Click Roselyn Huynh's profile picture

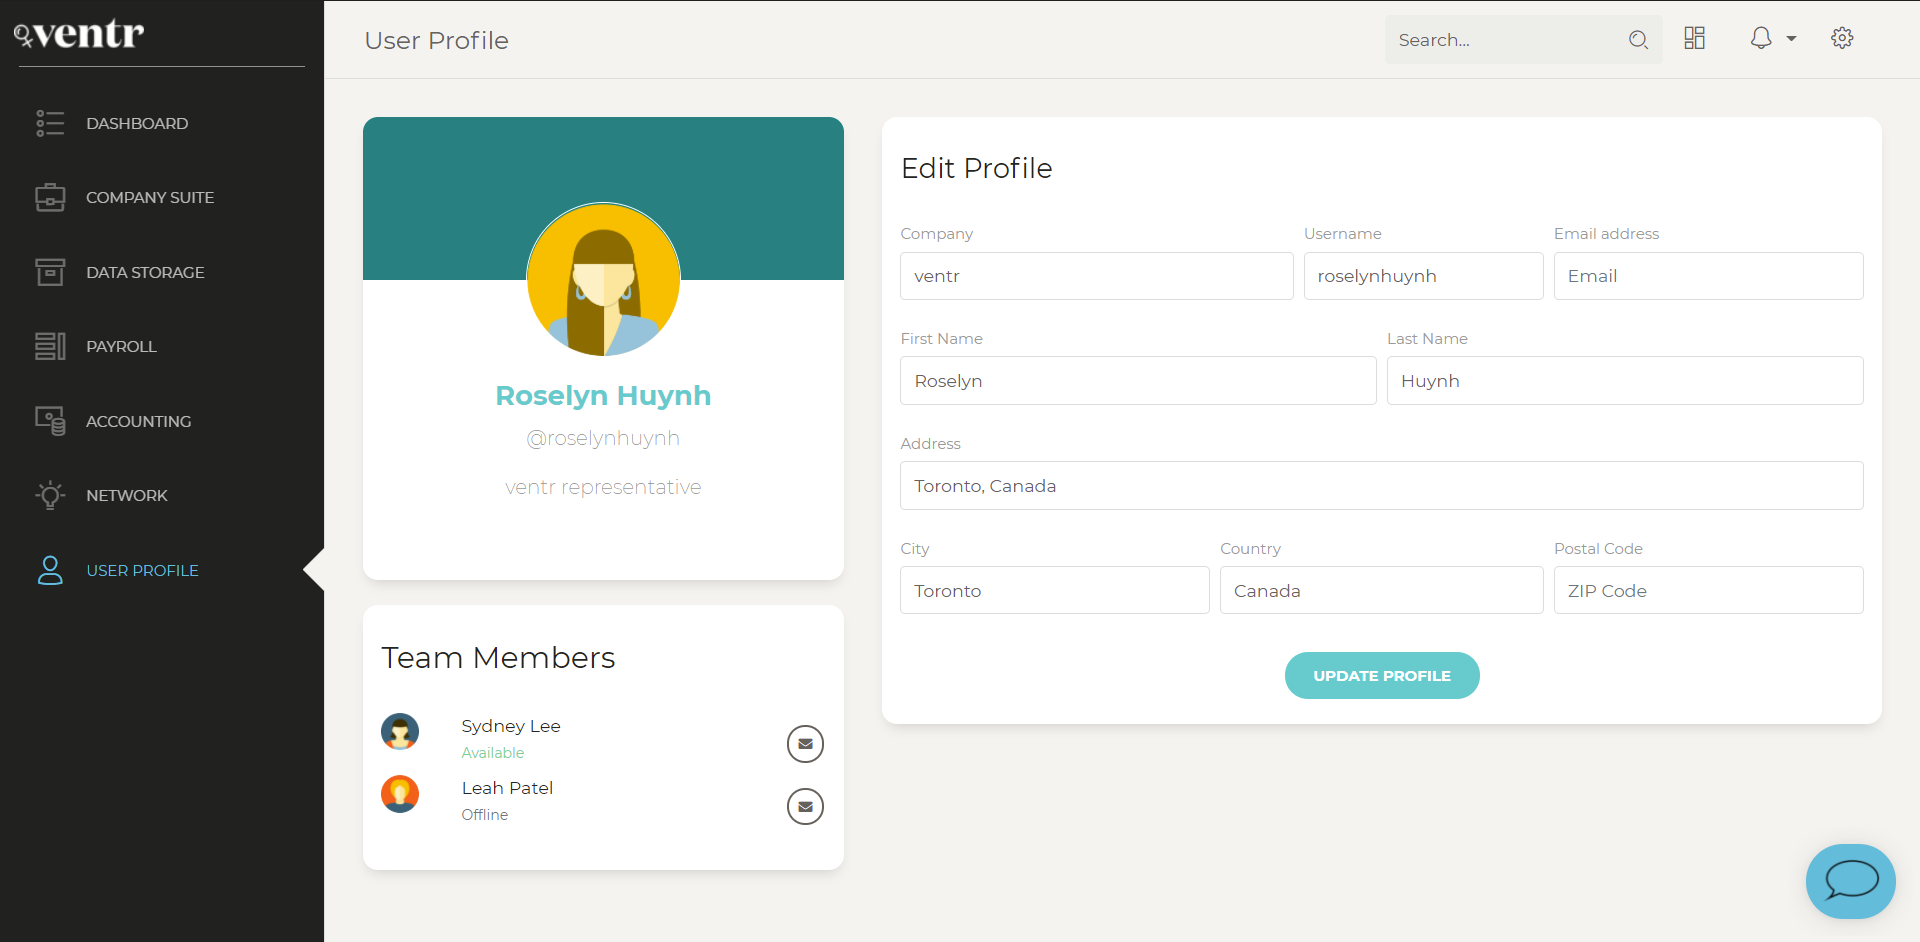(x=603, y=280)
